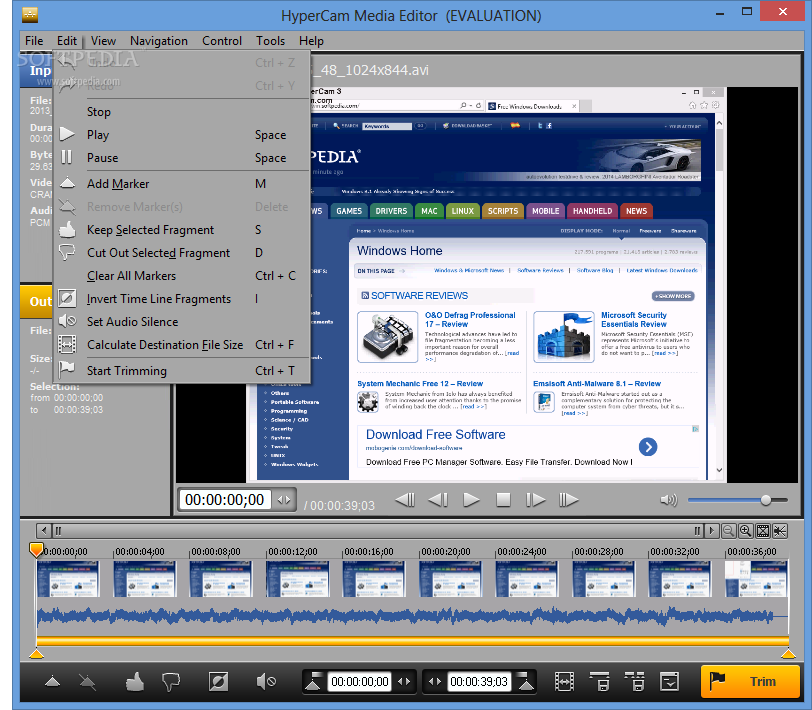This screenshot has height=710, width=812.
Task: Step forward one frame
Action: (535, 500)
